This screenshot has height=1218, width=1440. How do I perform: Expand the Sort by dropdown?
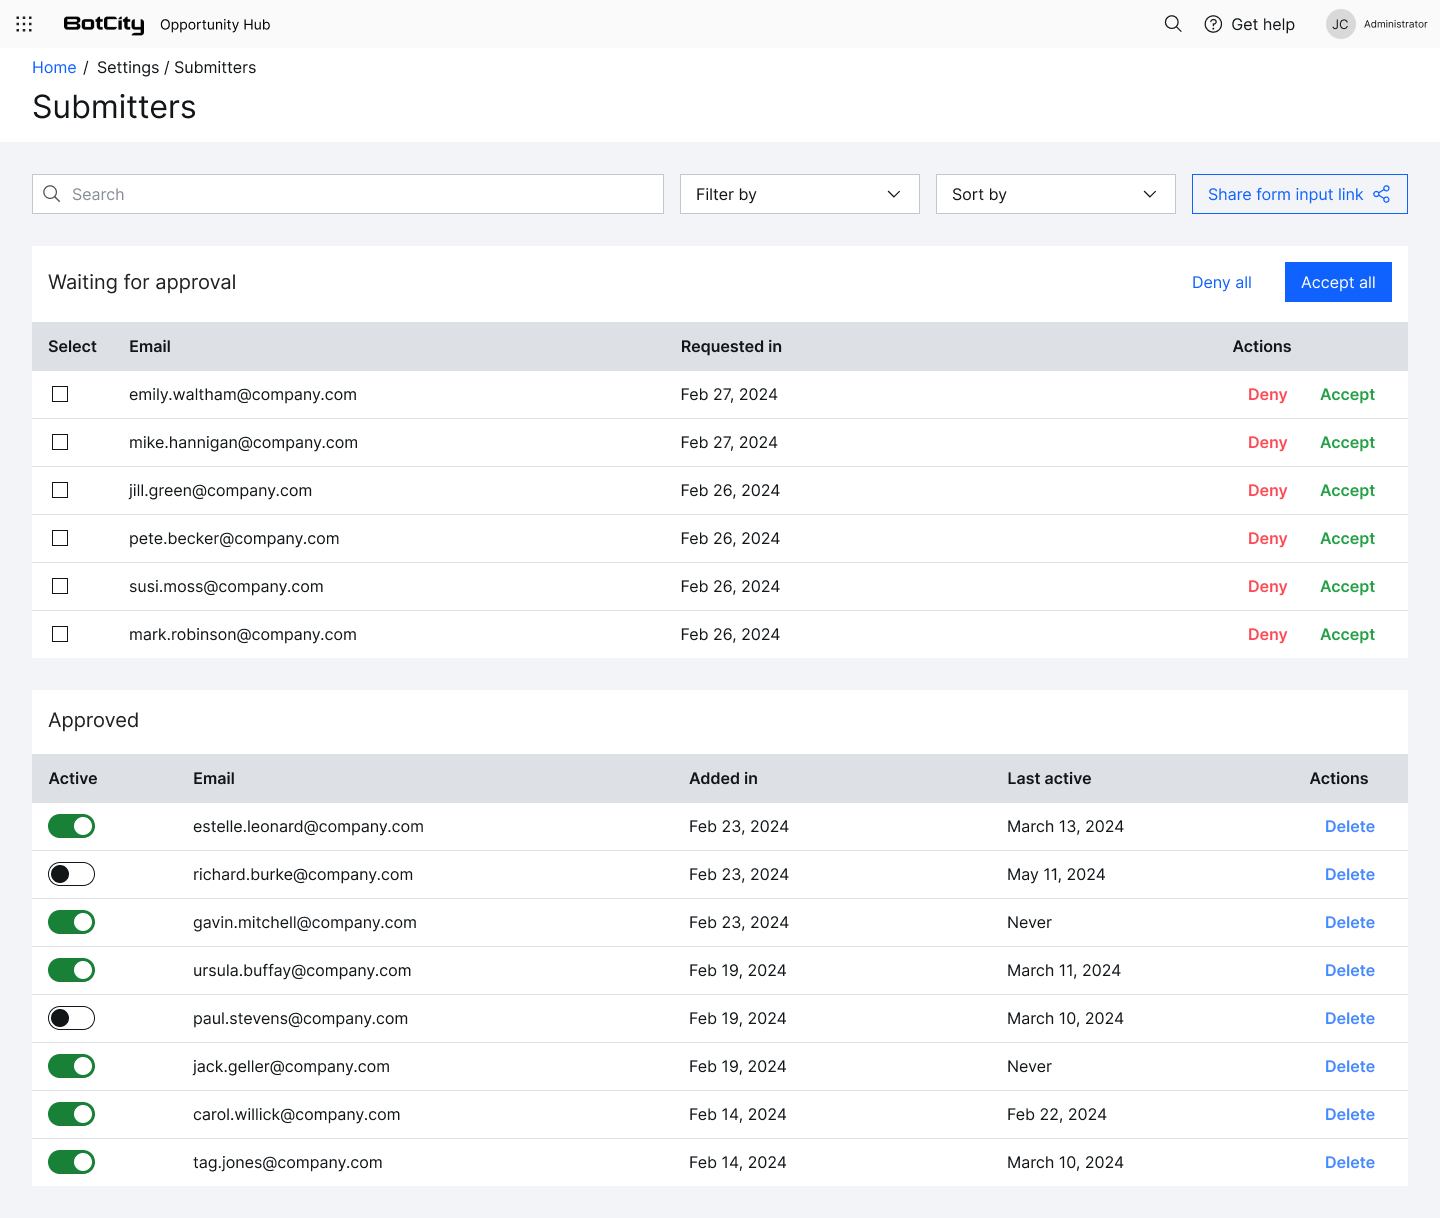[x=1055, y=194]
